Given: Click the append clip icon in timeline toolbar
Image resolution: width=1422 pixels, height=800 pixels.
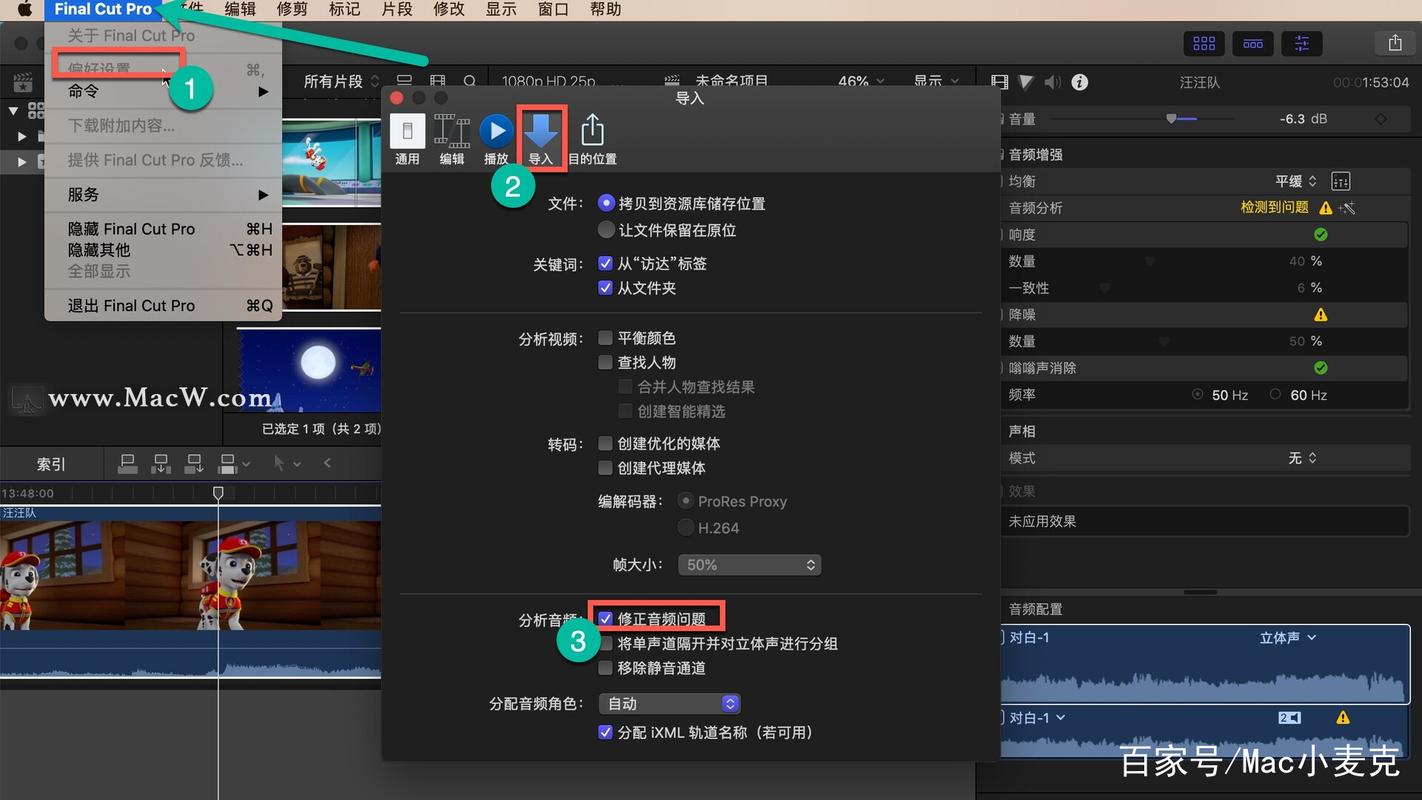Looking at the screenshot, I should 194,463.
